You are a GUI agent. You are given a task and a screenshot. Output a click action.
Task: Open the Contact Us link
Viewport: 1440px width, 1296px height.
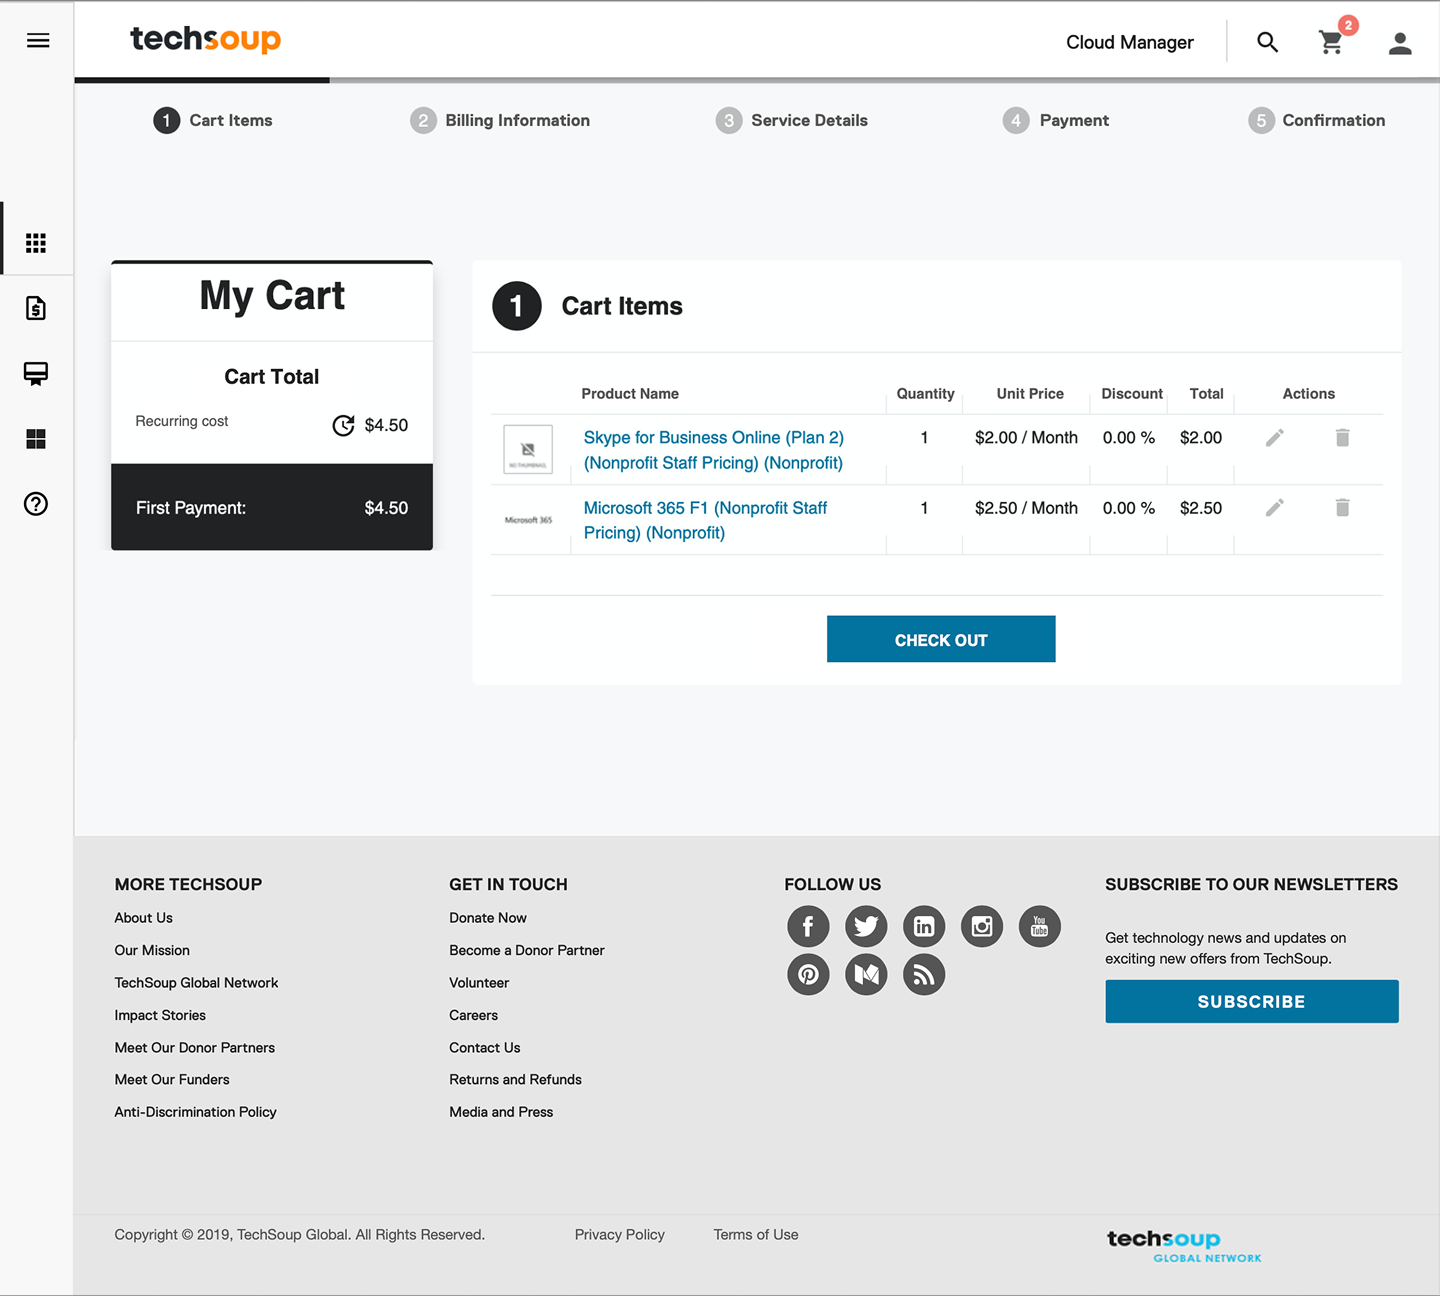(x=485, y=1048)
